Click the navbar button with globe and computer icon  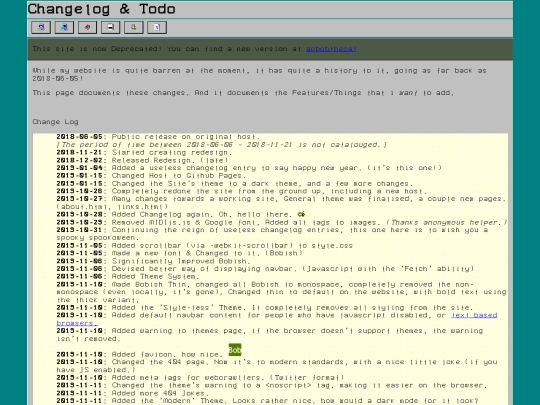(64, 27)
